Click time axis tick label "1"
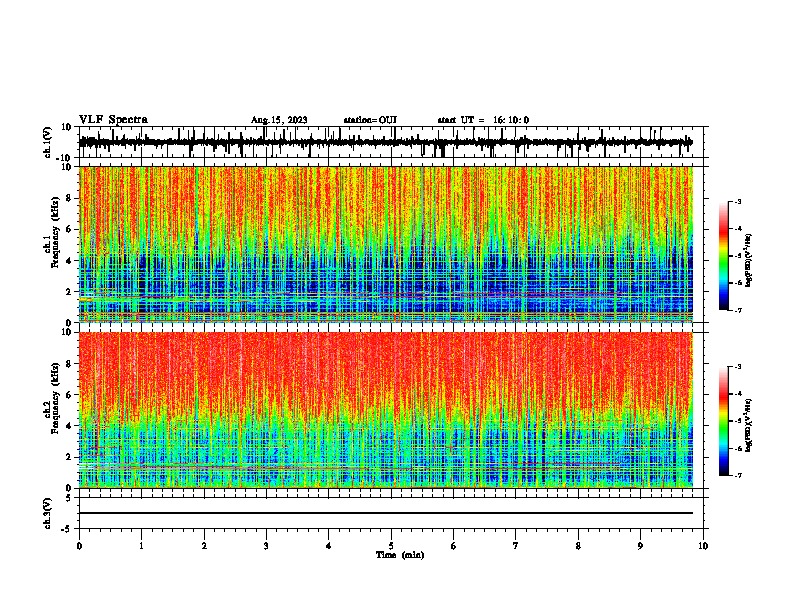The height and width of the screenshot is (612, 792). pyautogui.click(x=141, y=546)
